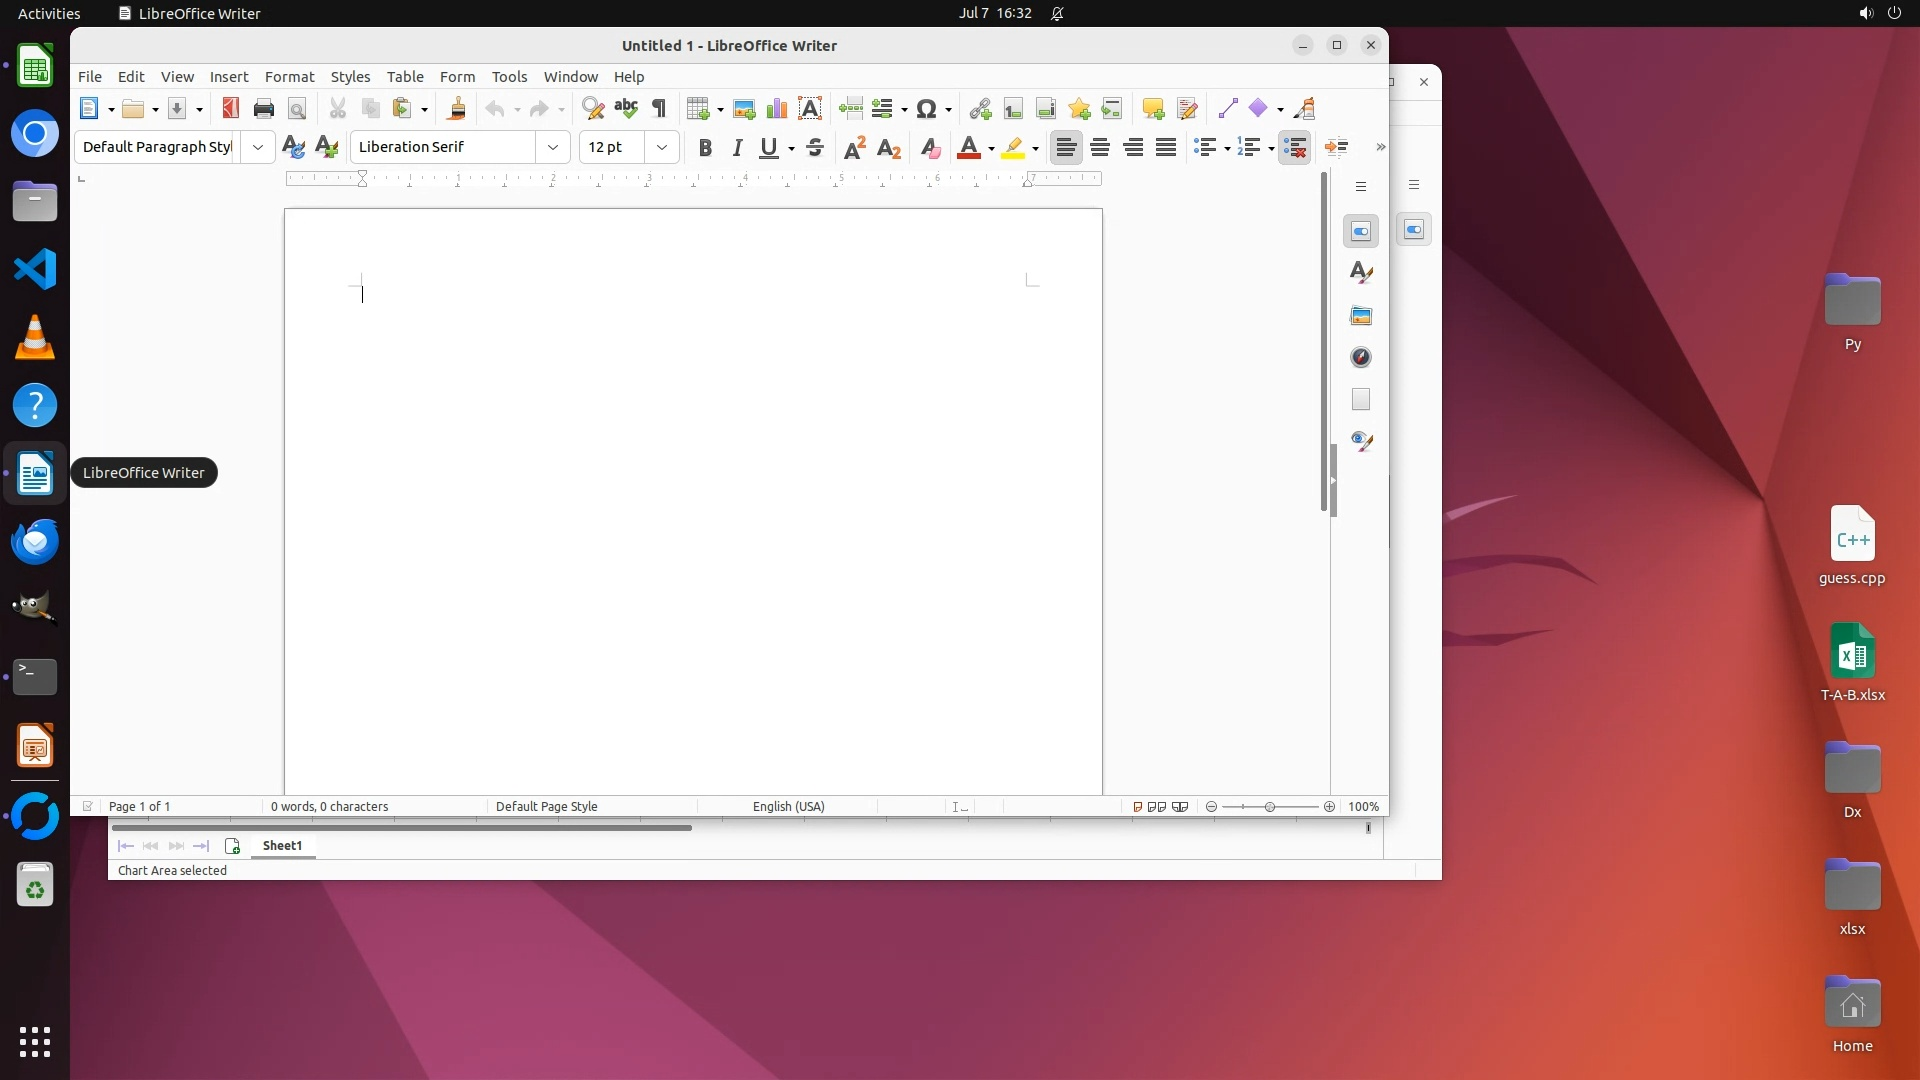Open the Format menu
Image resolution: width=1920 pixels, height=1080 pixels.
click(289, 77)
